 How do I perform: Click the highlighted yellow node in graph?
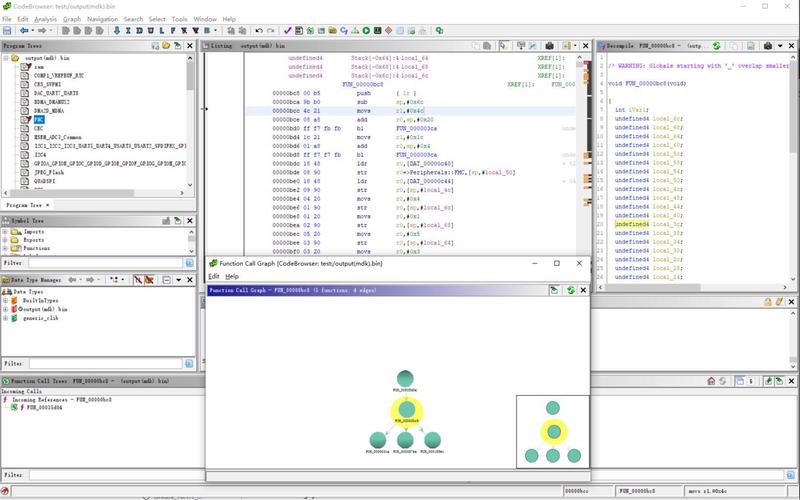405,408
